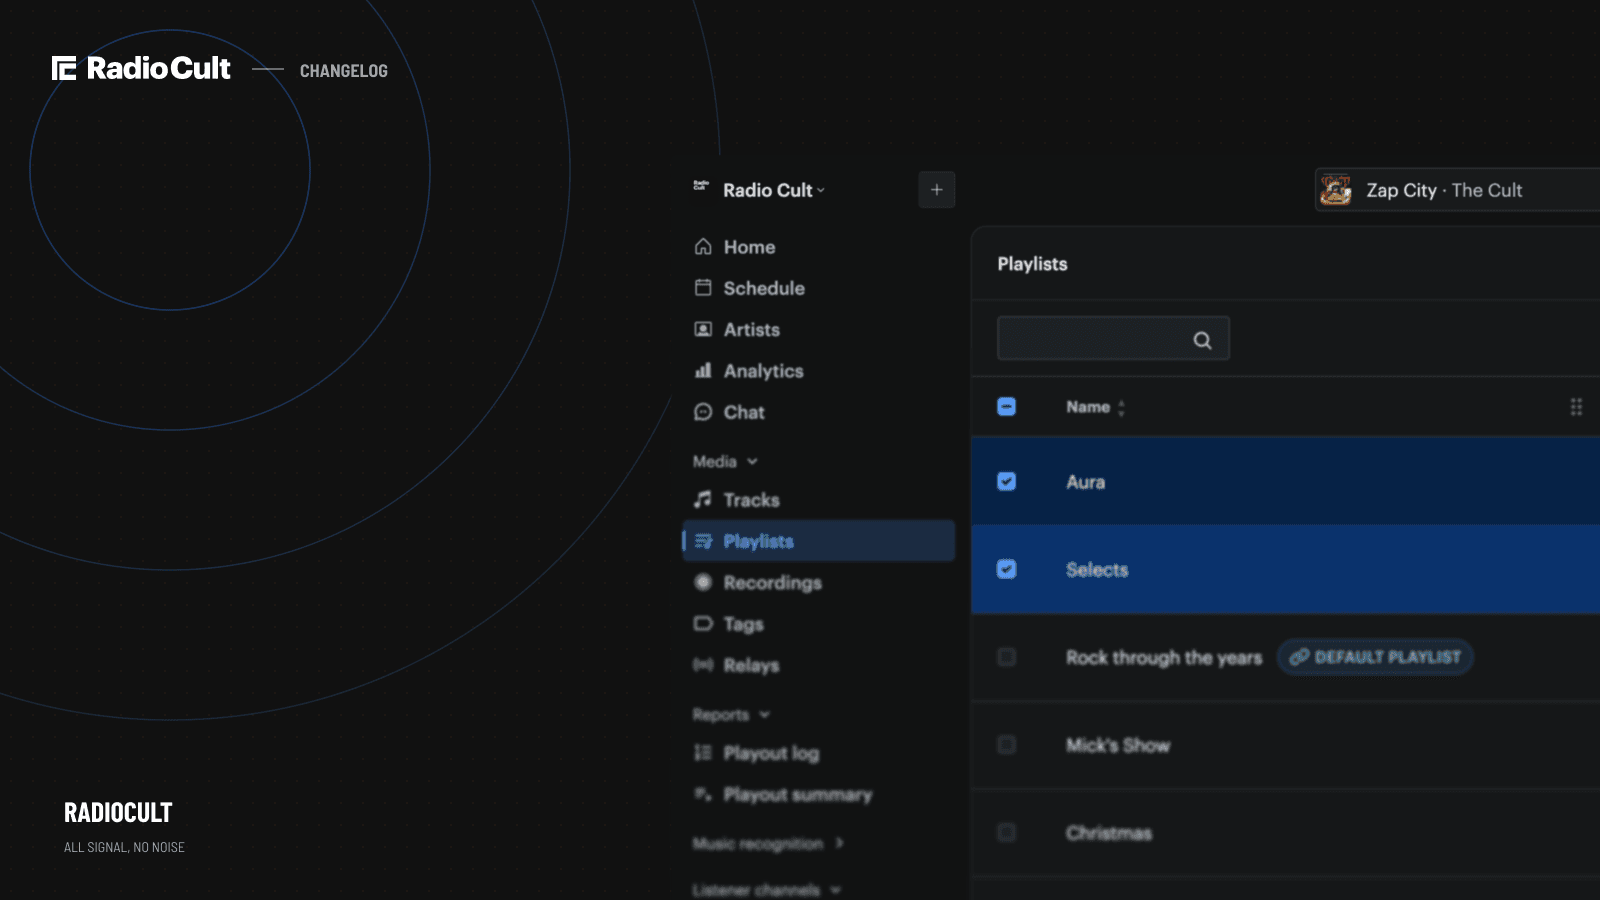Click the playlist search input field

[1113, 339]
